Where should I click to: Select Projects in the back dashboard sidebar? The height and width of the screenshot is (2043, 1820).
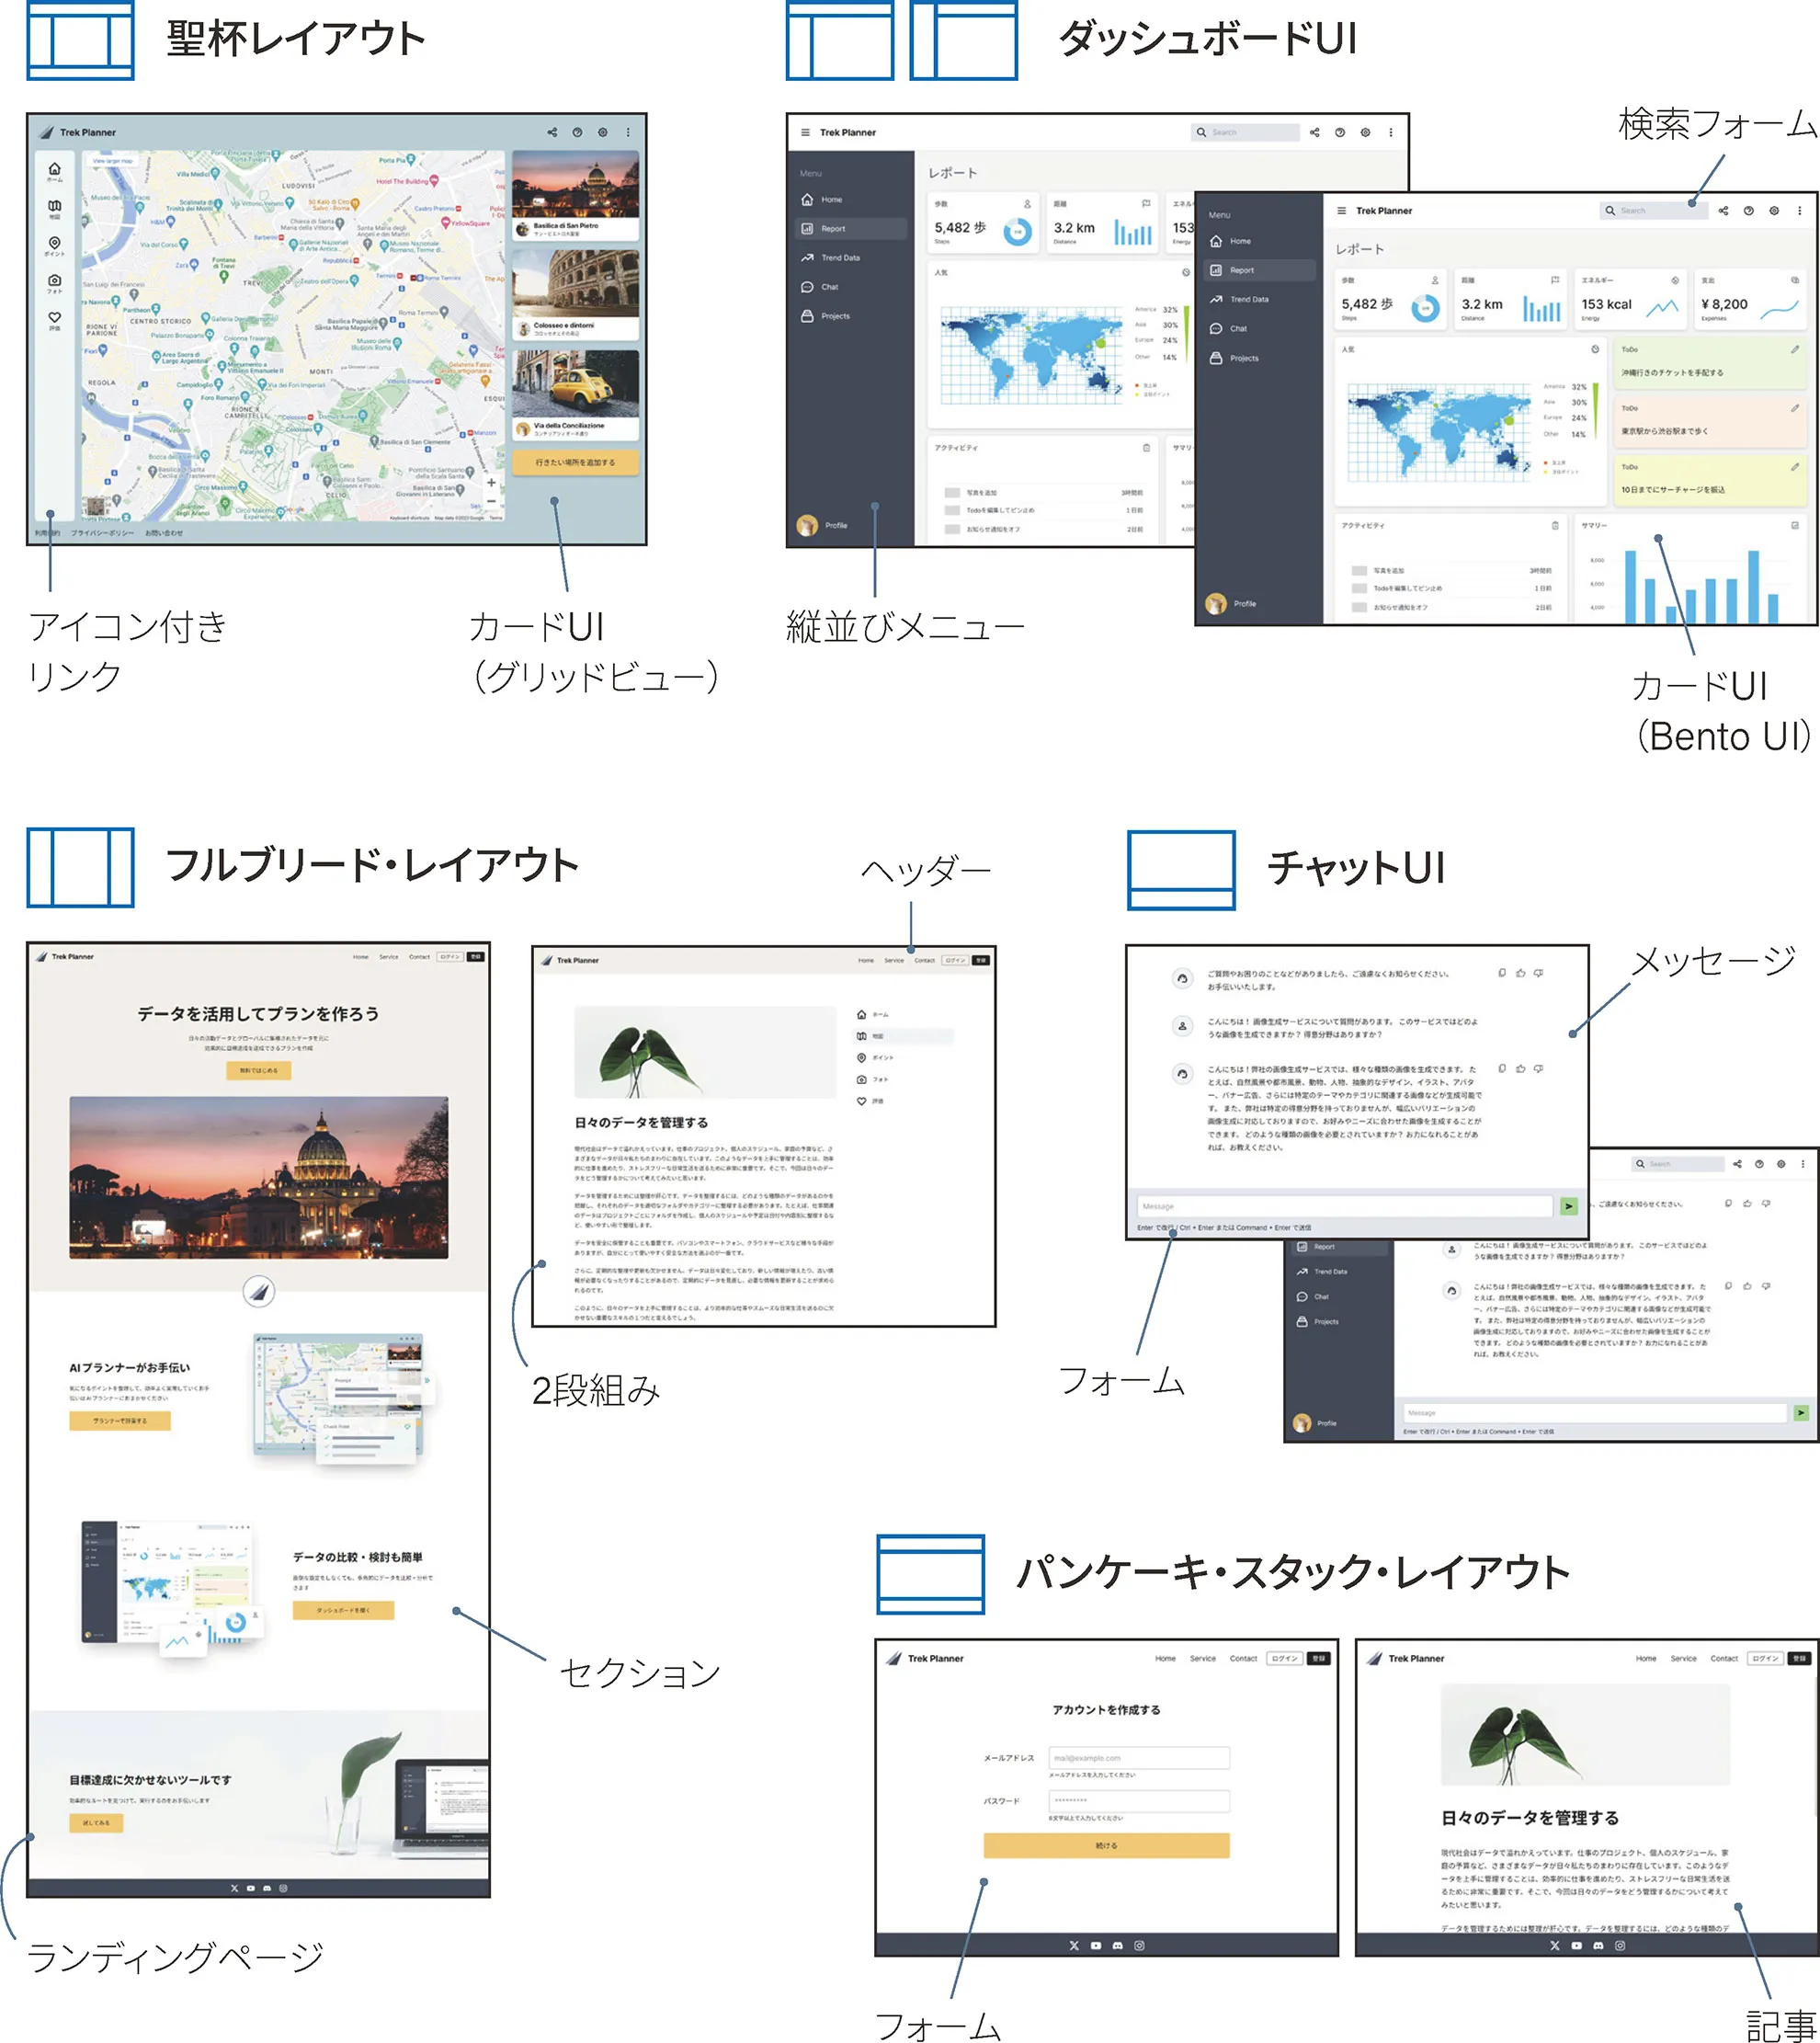pyautogui.click(x=834, y=316)
